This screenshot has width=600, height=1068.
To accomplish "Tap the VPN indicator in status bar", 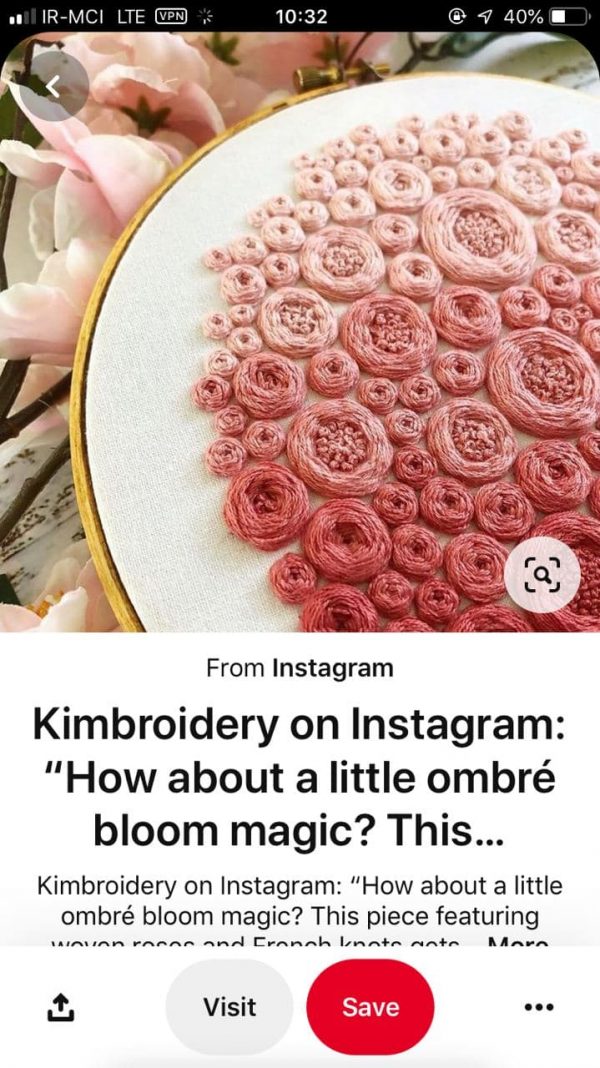I will coord(172,16).
